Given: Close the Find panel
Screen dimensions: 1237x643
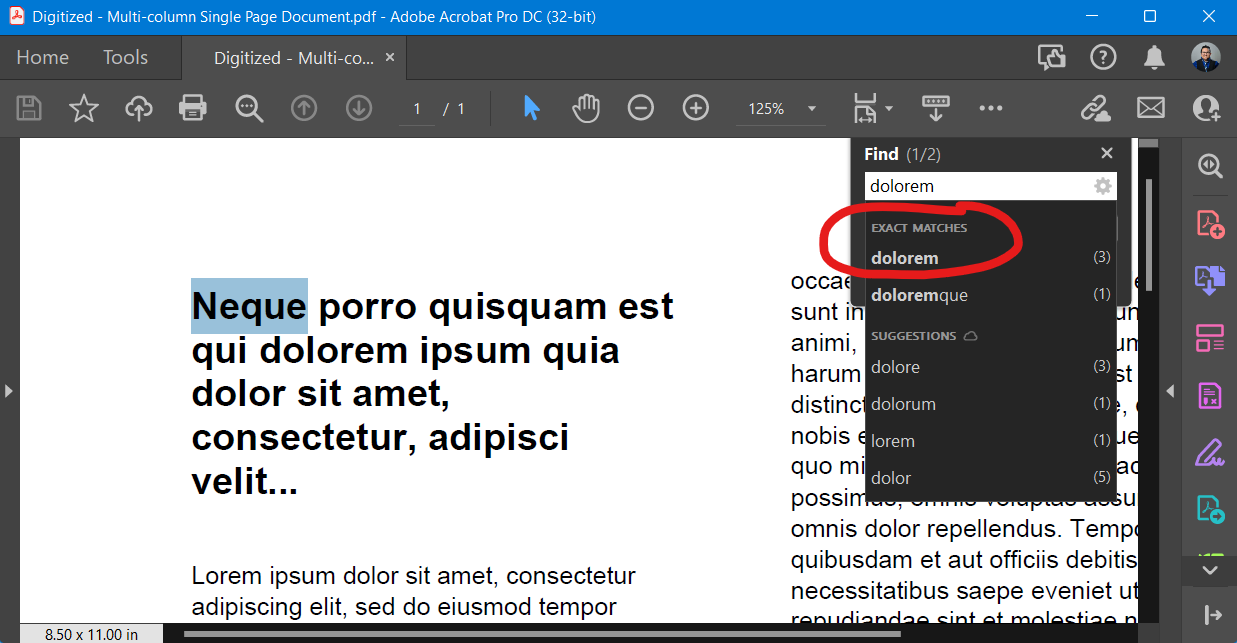Looking at the screenshot, I should tap(1106, 153).
